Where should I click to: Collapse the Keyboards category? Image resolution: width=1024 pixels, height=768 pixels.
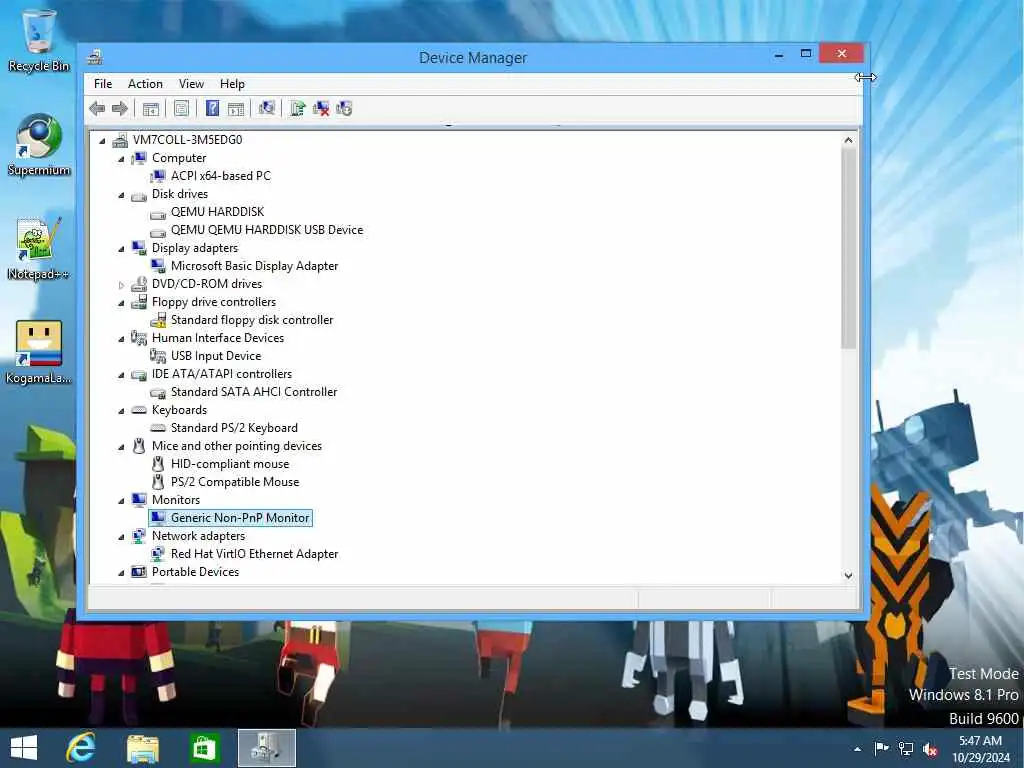pyautogui.click(x=121, y=411)
